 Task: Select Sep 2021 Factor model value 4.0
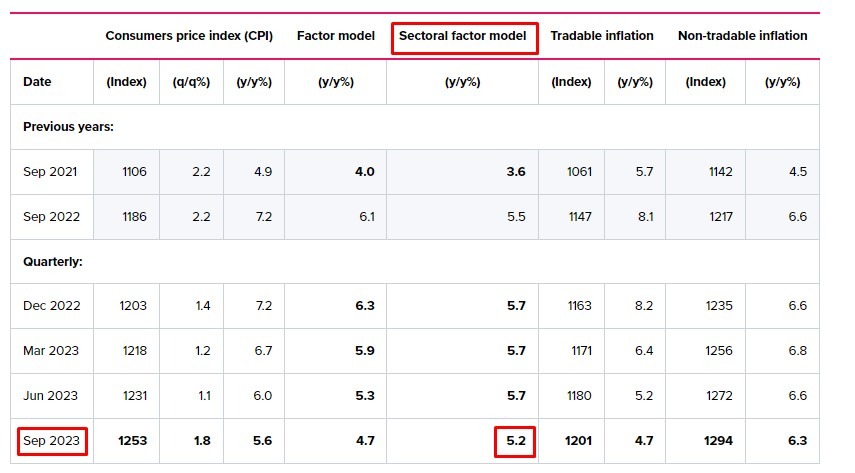(x=364, y=172)
